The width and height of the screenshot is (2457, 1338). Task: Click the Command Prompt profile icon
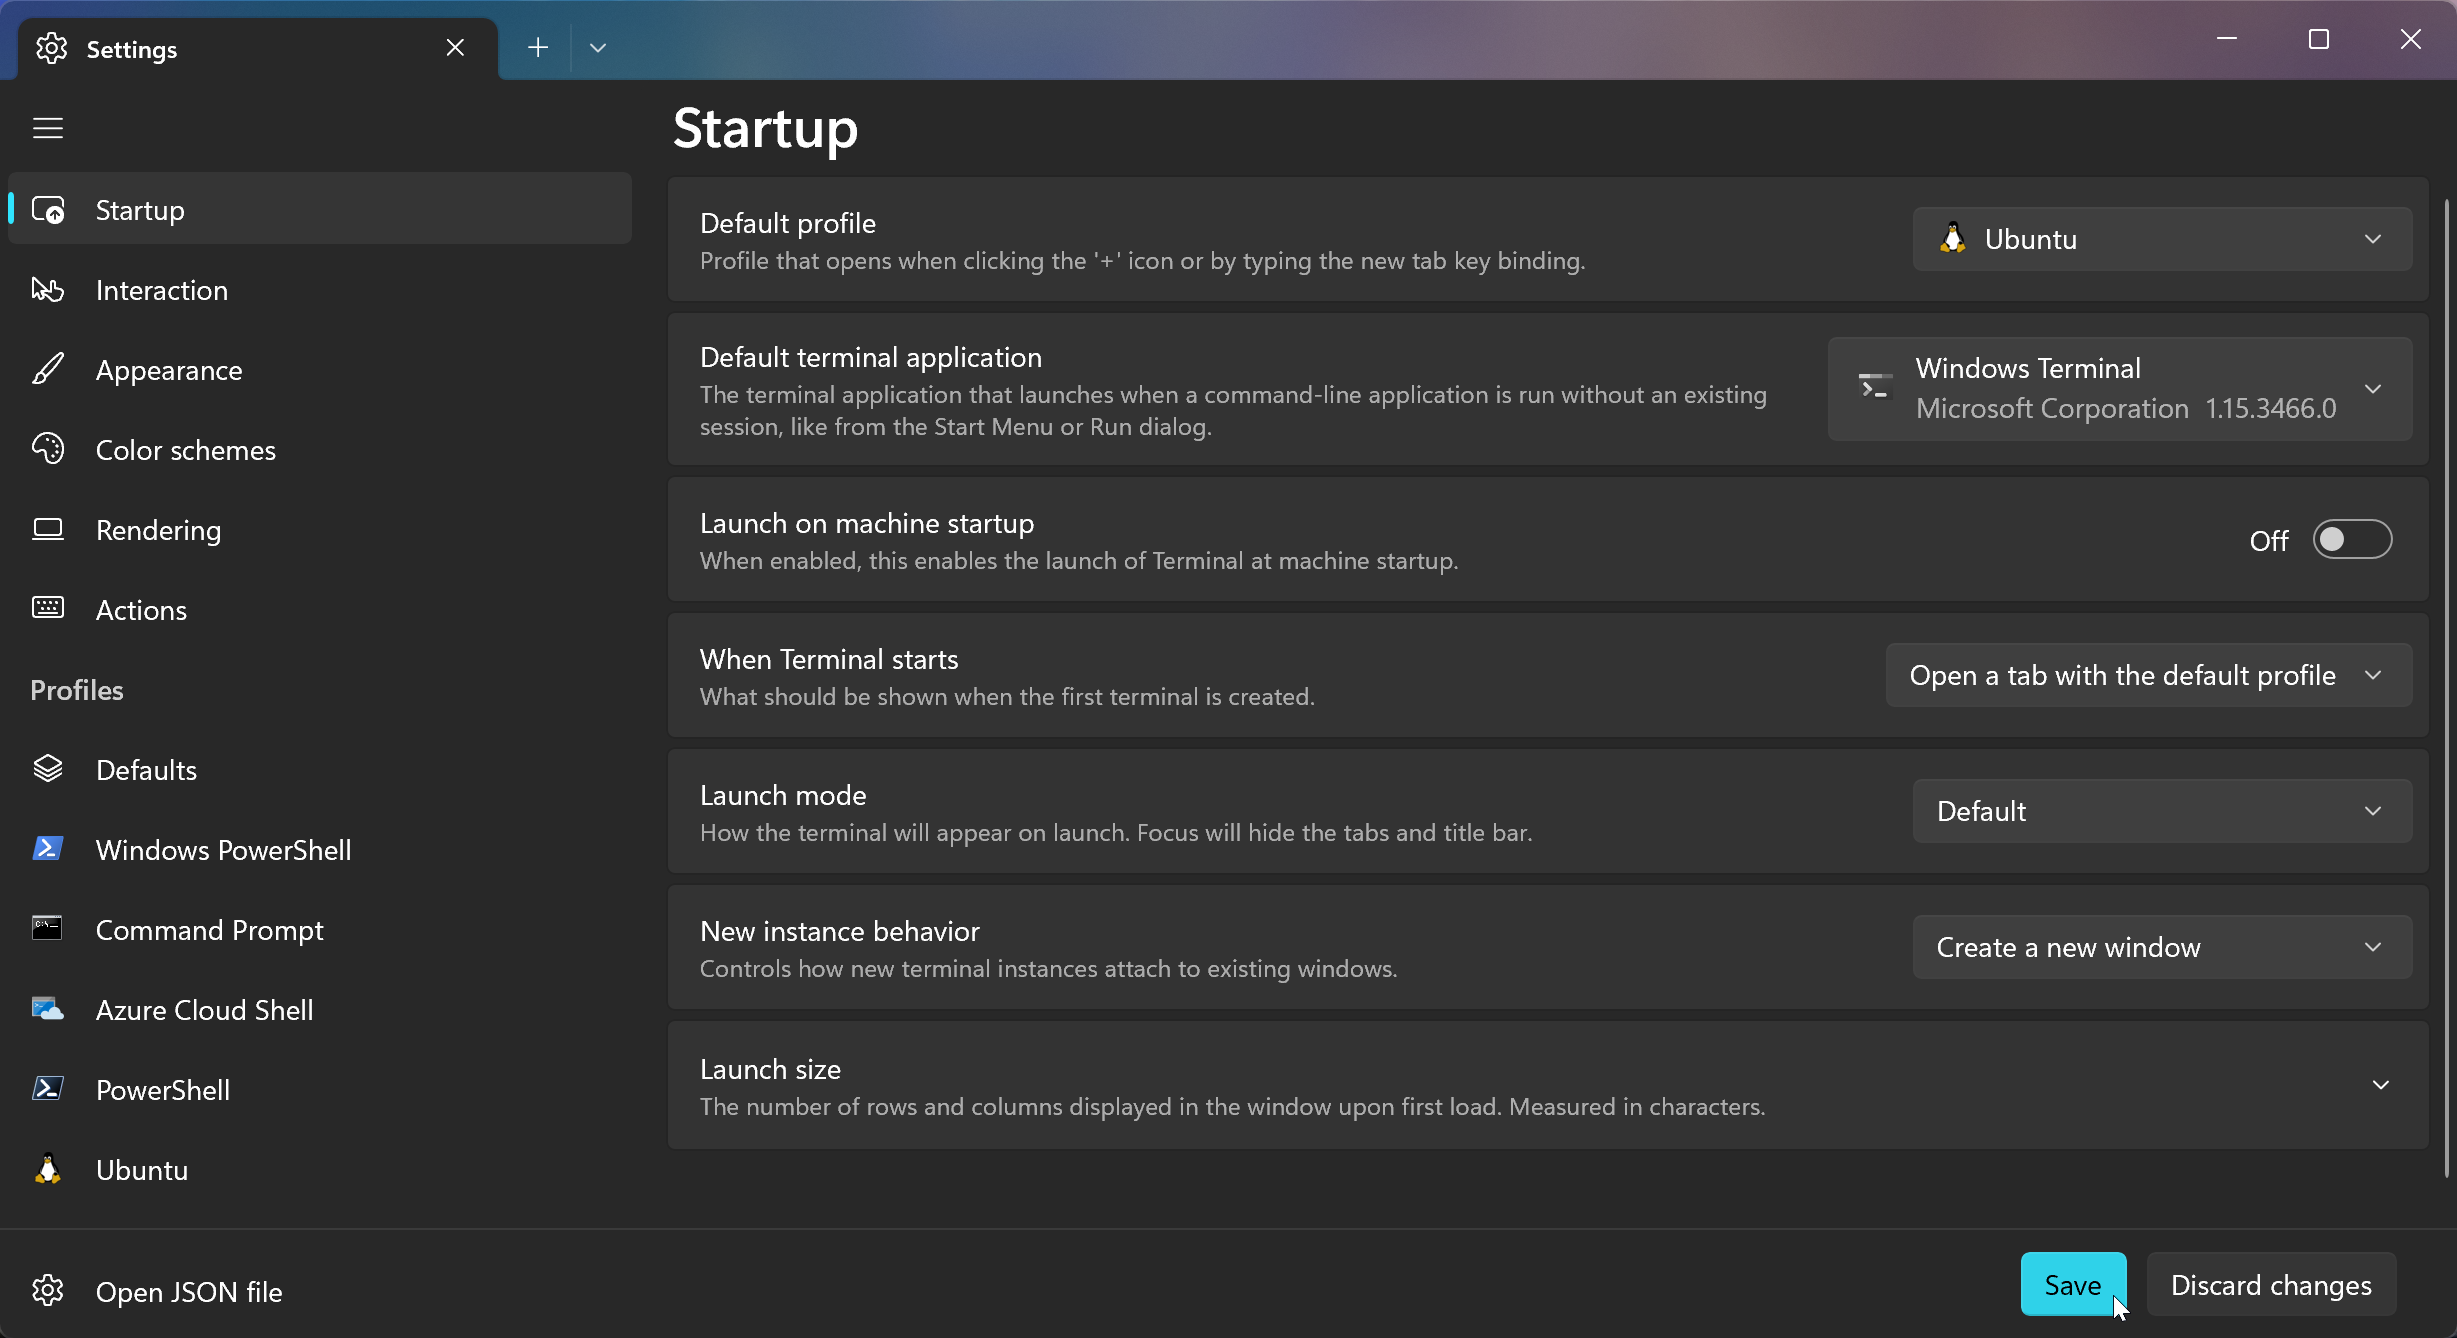(47, 928)
